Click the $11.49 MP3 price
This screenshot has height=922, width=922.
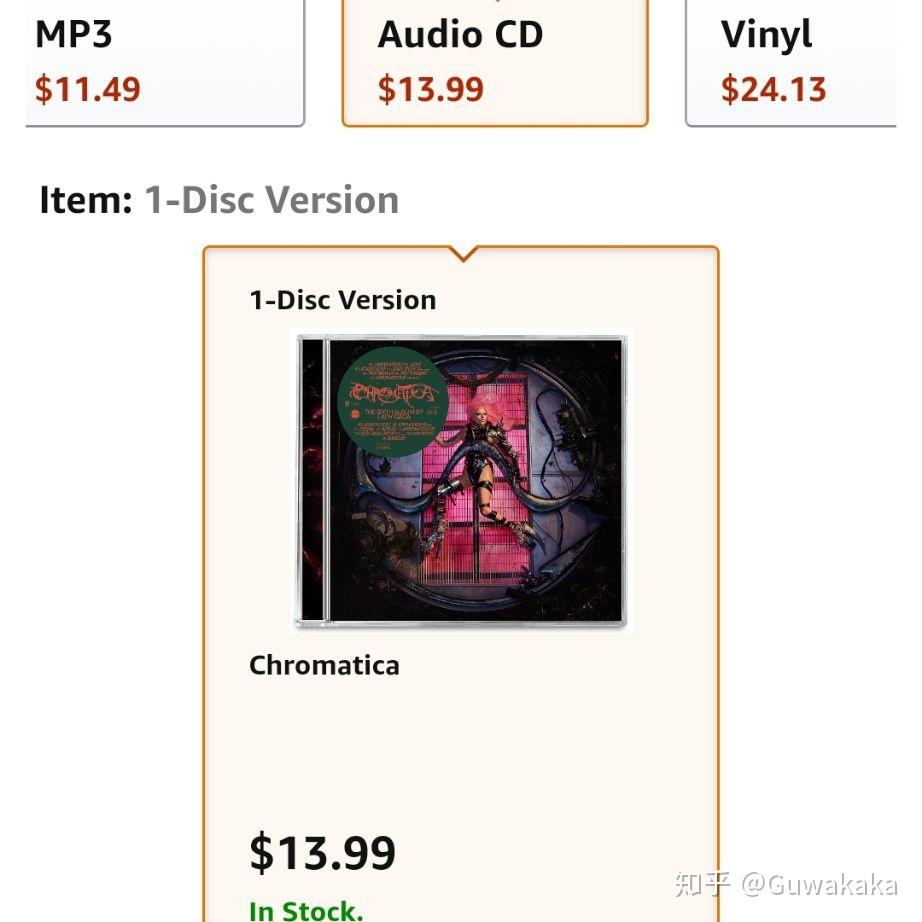click(x=88, y=89)
